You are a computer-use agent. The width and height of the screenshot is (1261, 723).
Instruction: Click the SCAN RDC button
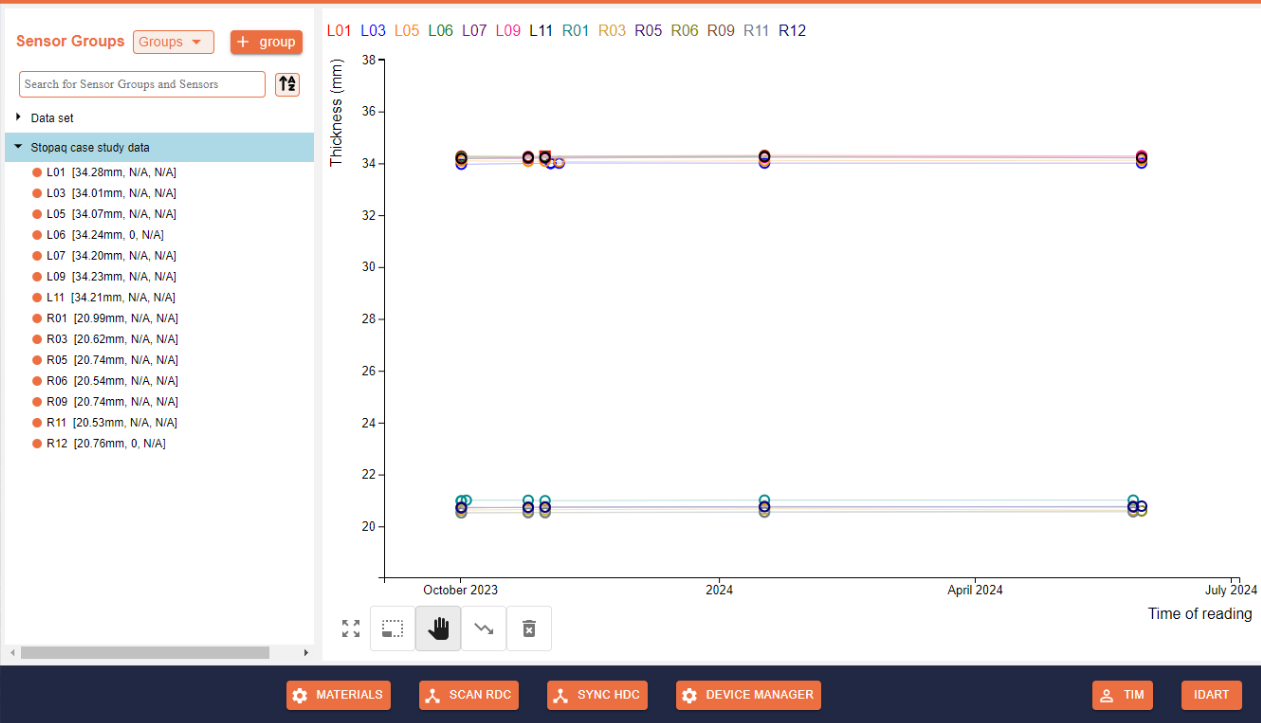tap(468, 695)
